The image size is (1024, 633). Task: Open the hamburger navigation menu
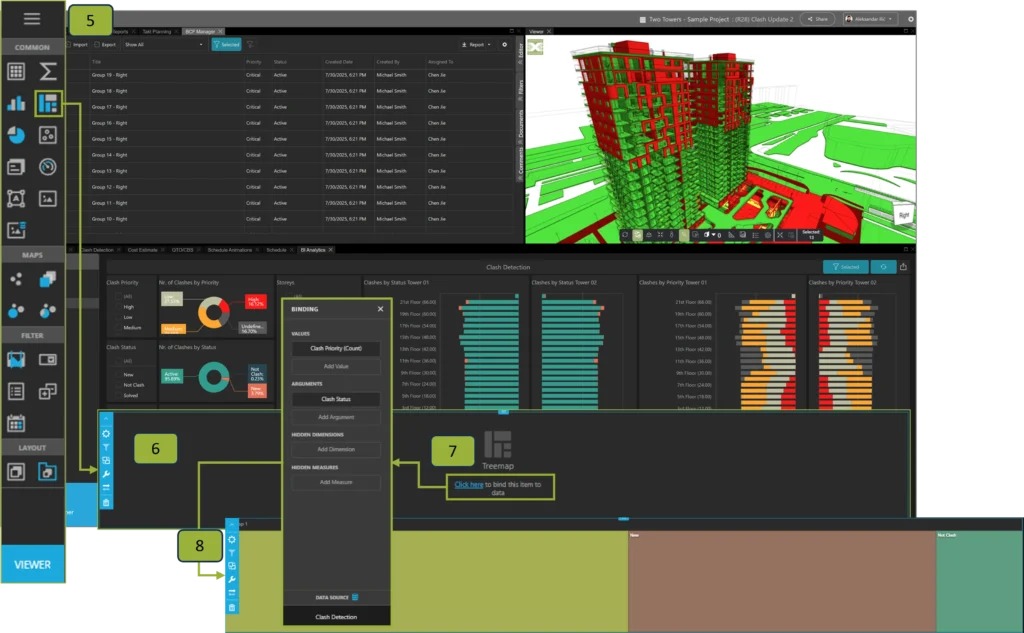pos(31,18)
